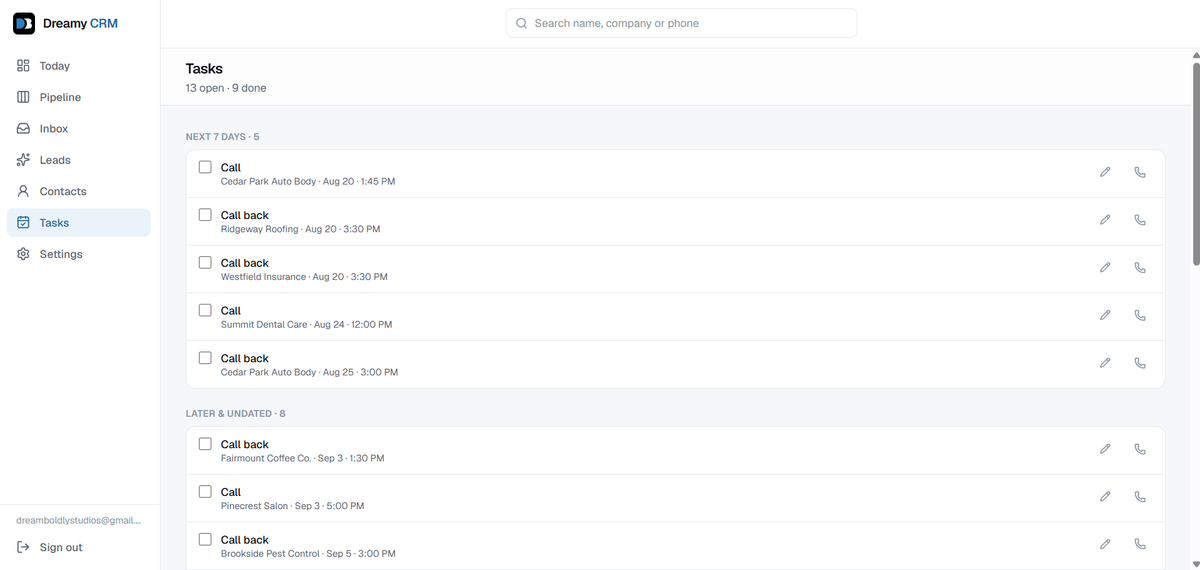
Task: Click the Today dashboard icon in sidebar
Action: click(24, 66)
